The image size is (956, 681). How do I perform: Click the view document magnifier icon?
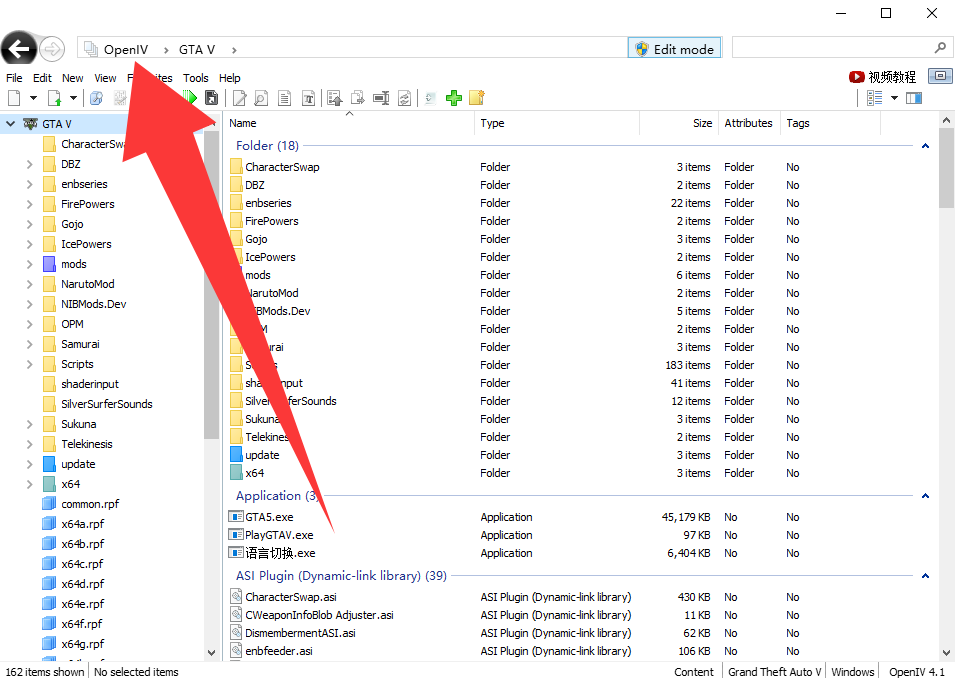[x=261, y=98]
